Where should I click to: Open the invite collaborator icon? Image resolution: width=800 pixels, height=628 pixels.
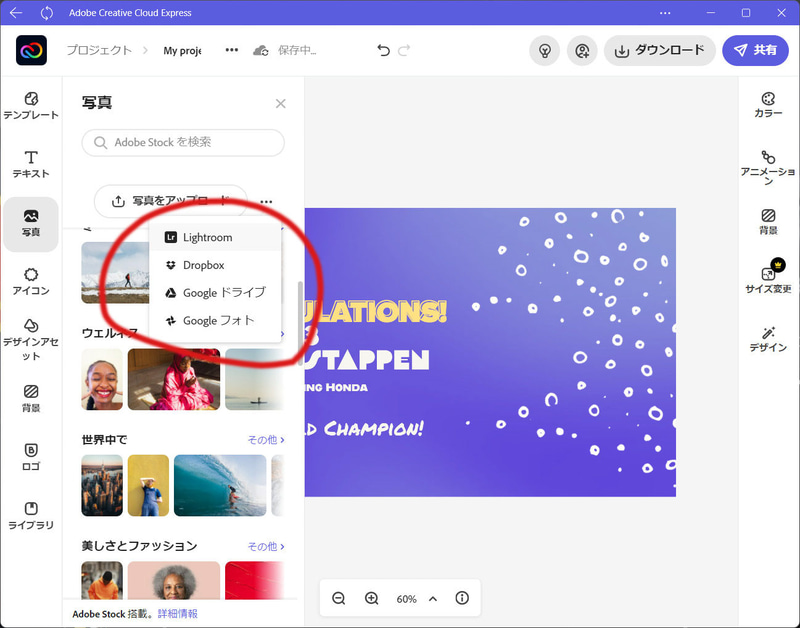[582, 50]
